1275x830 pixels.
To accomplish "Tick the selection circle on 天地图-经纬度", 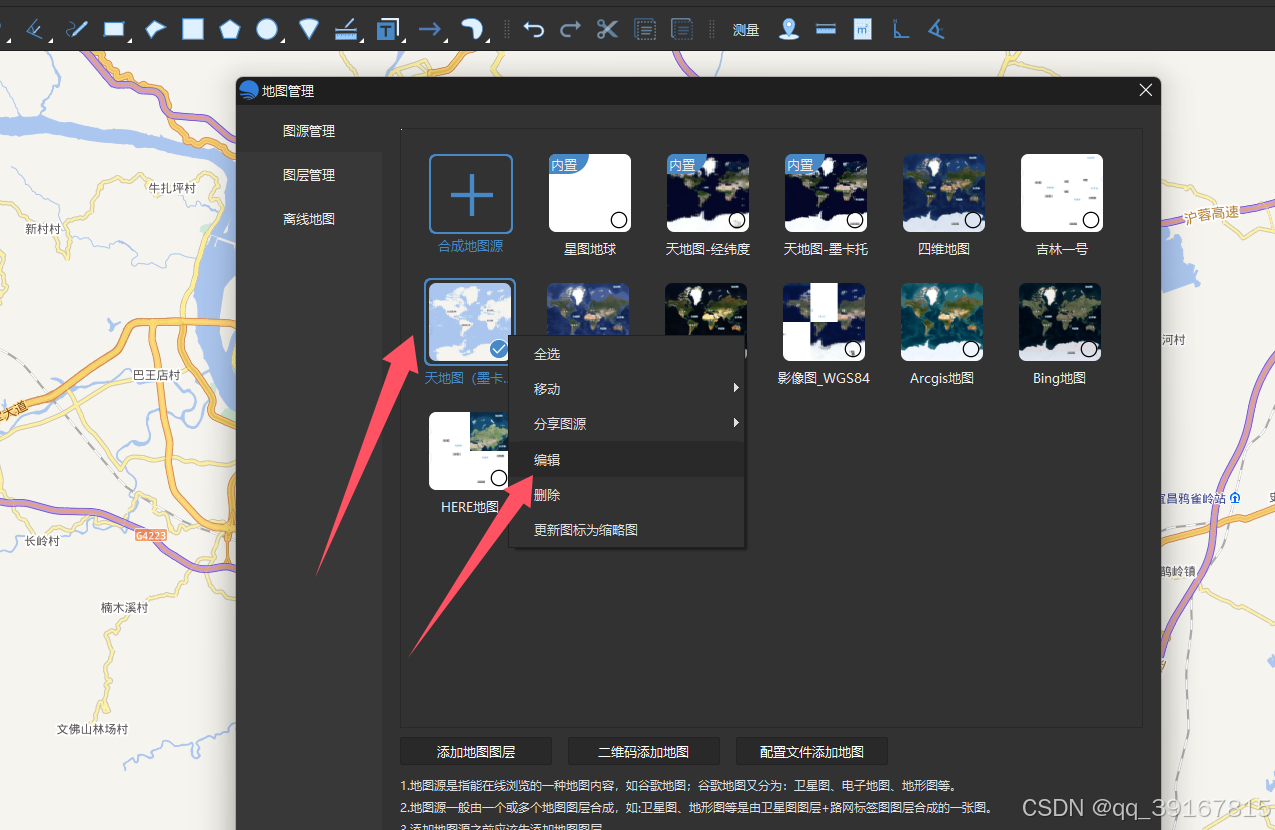I will pos(737,220).
